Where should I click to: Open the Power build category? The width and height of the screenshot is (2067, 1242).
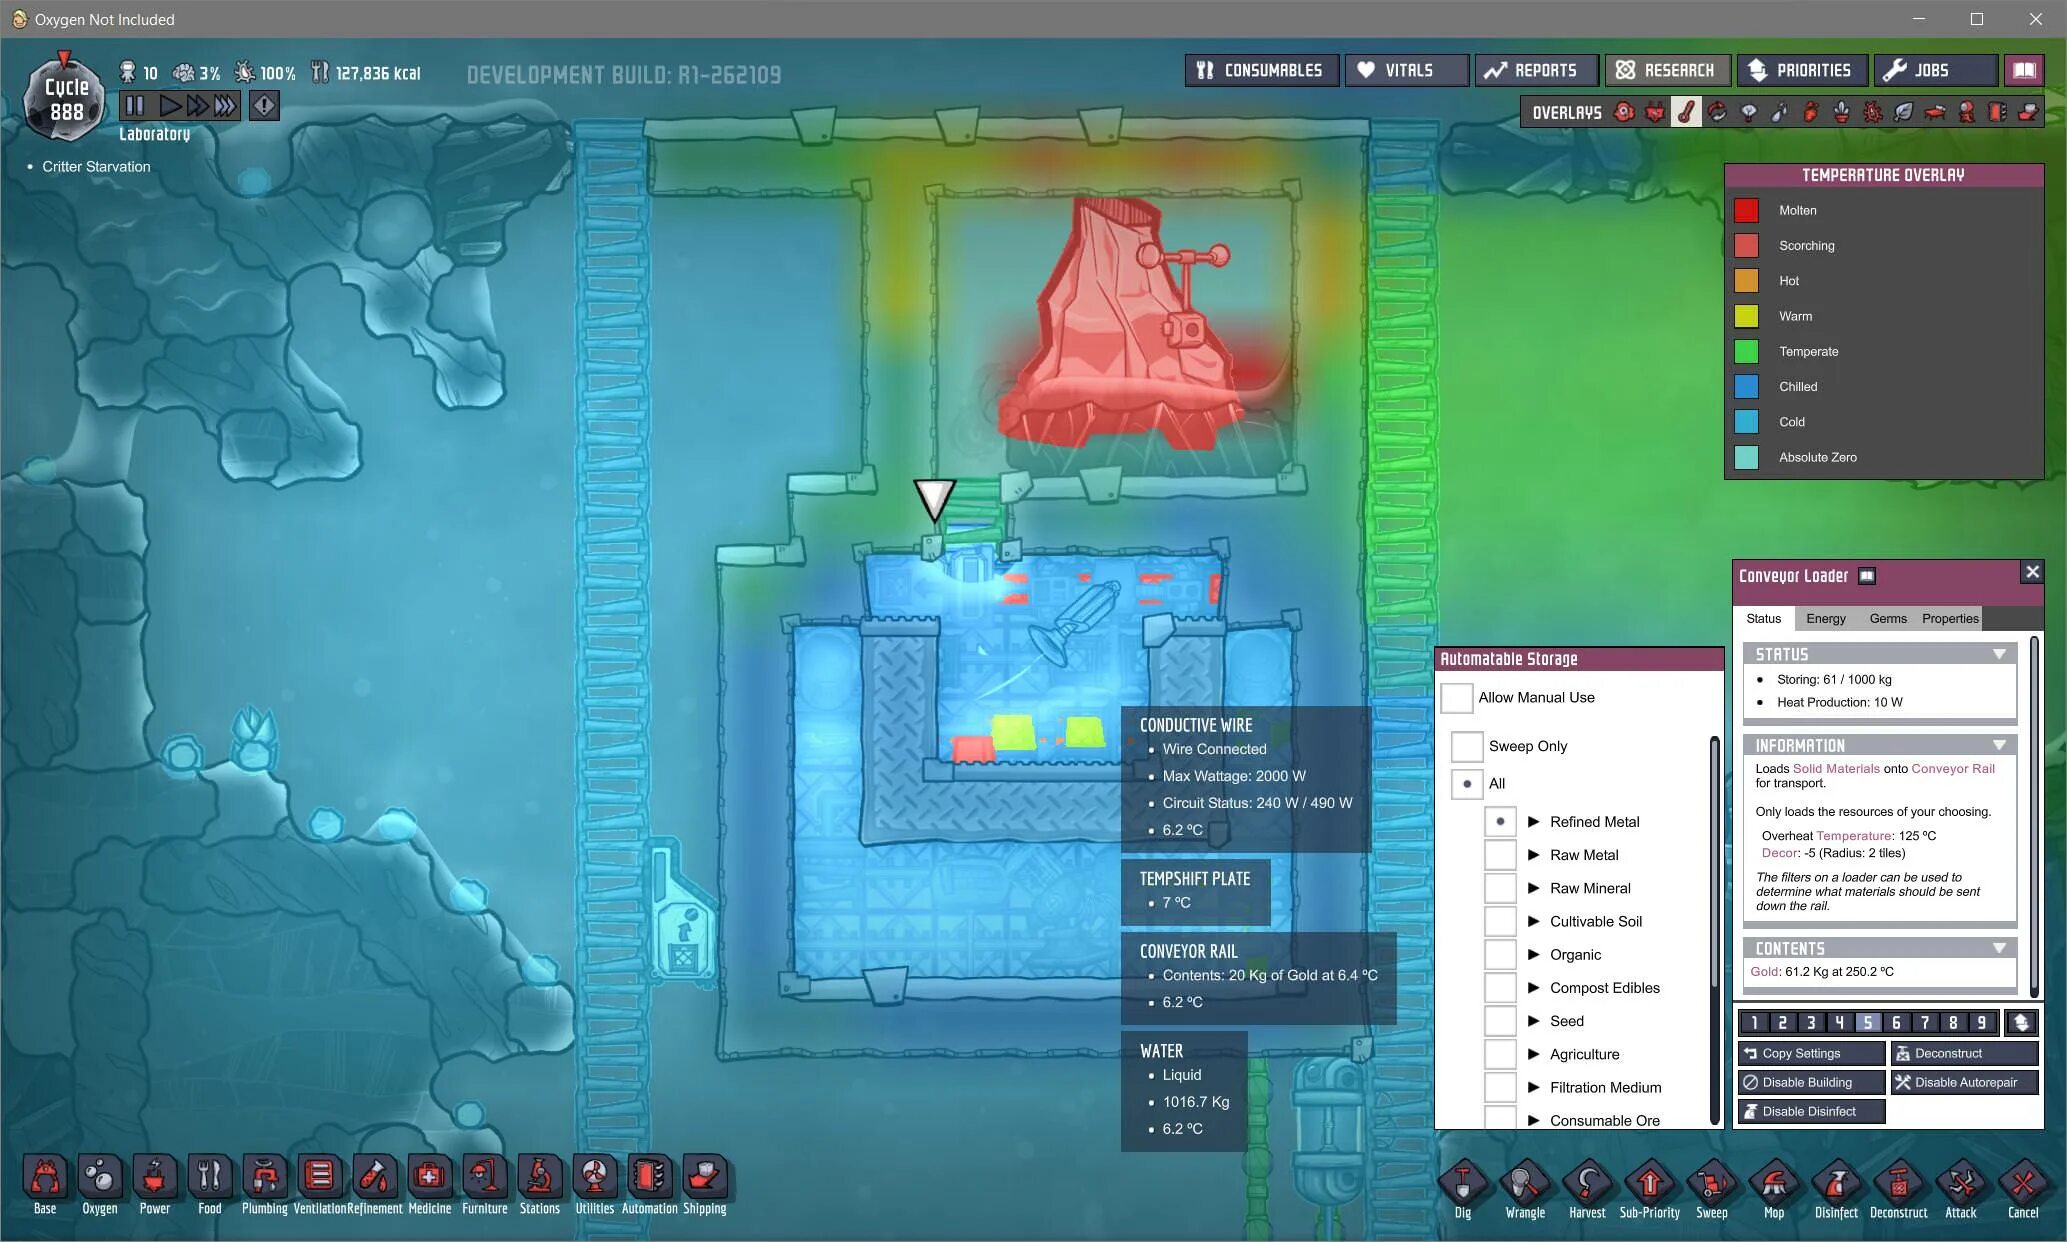155,1177
